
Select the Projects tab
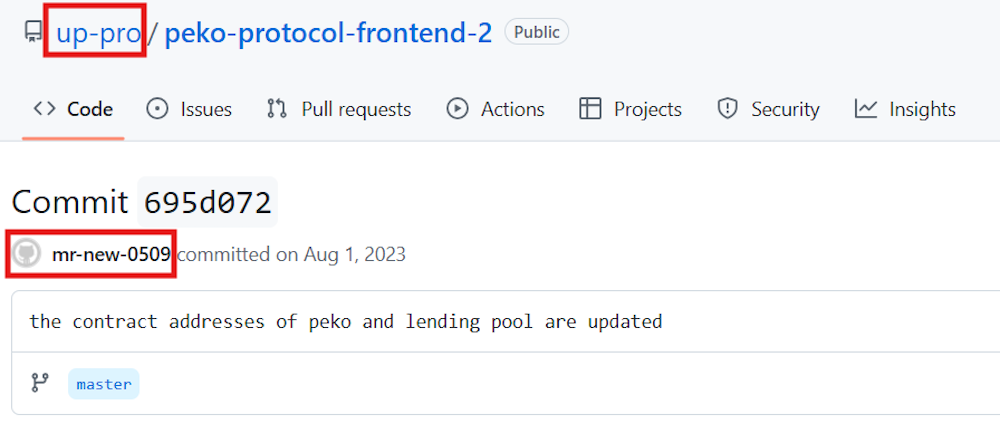647,109
